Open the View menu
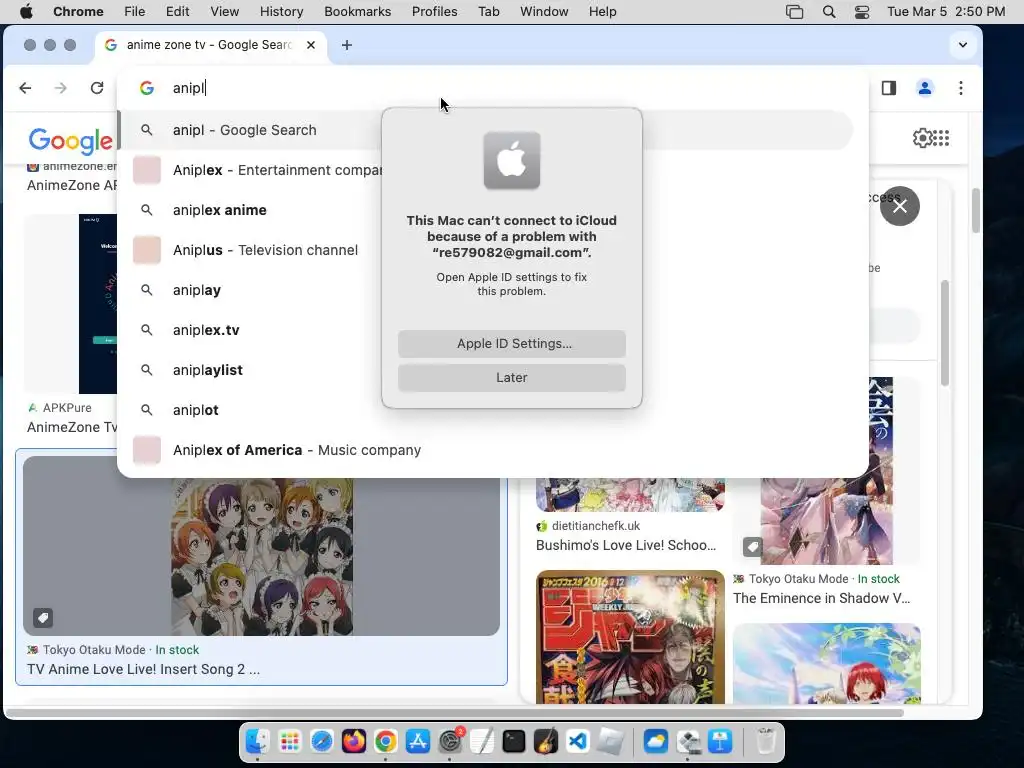 click(x=225, y=12)
